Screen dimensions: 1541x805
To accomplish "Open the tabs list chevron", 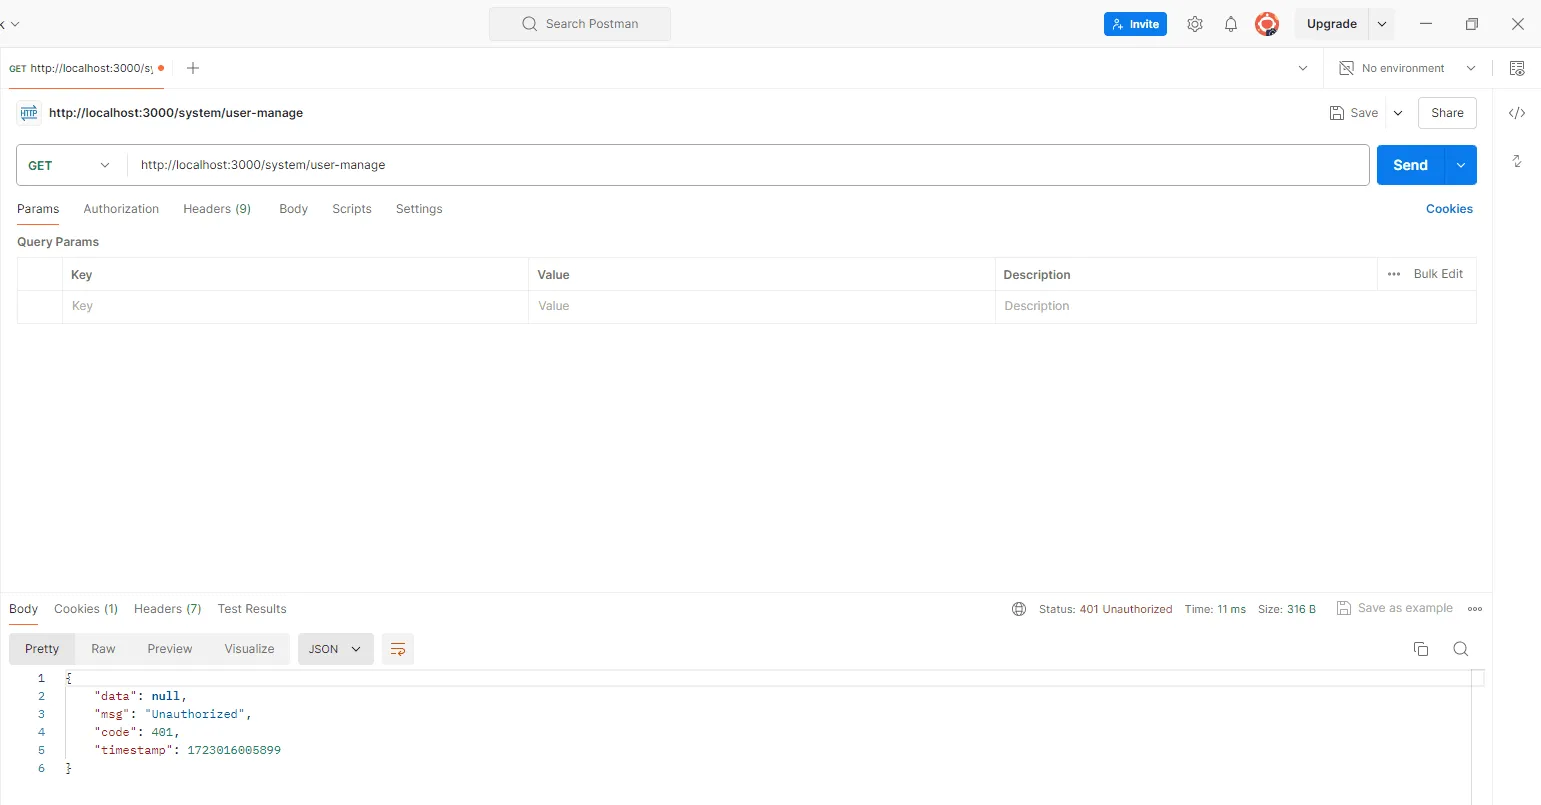I will [1303, 68].
